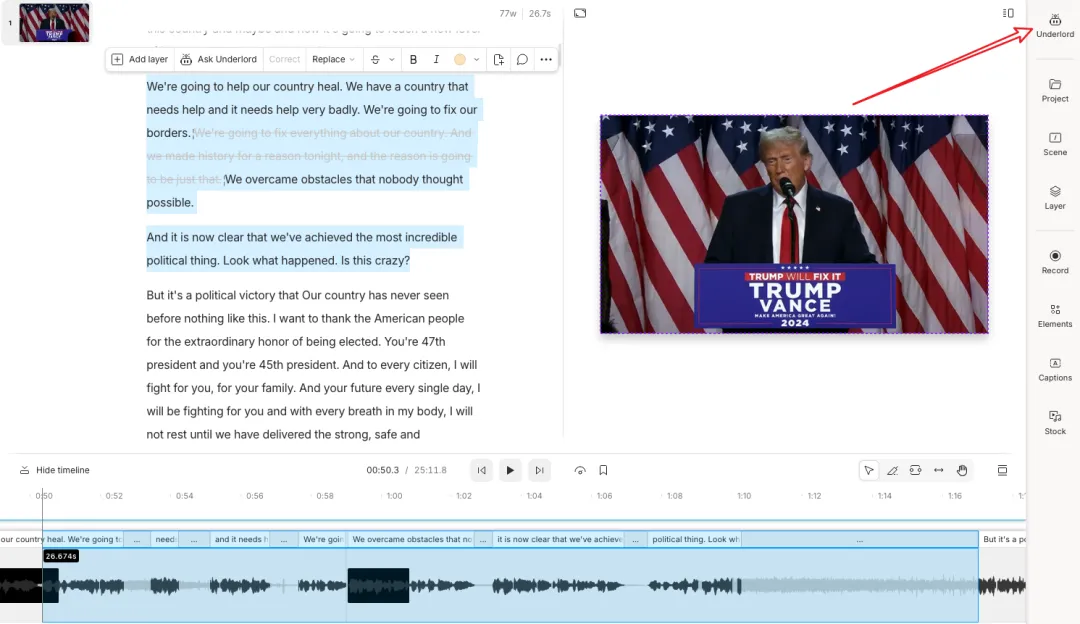Select the hand pan tool
This screenshot has height=624, width=1080.
tap(962, 470)
